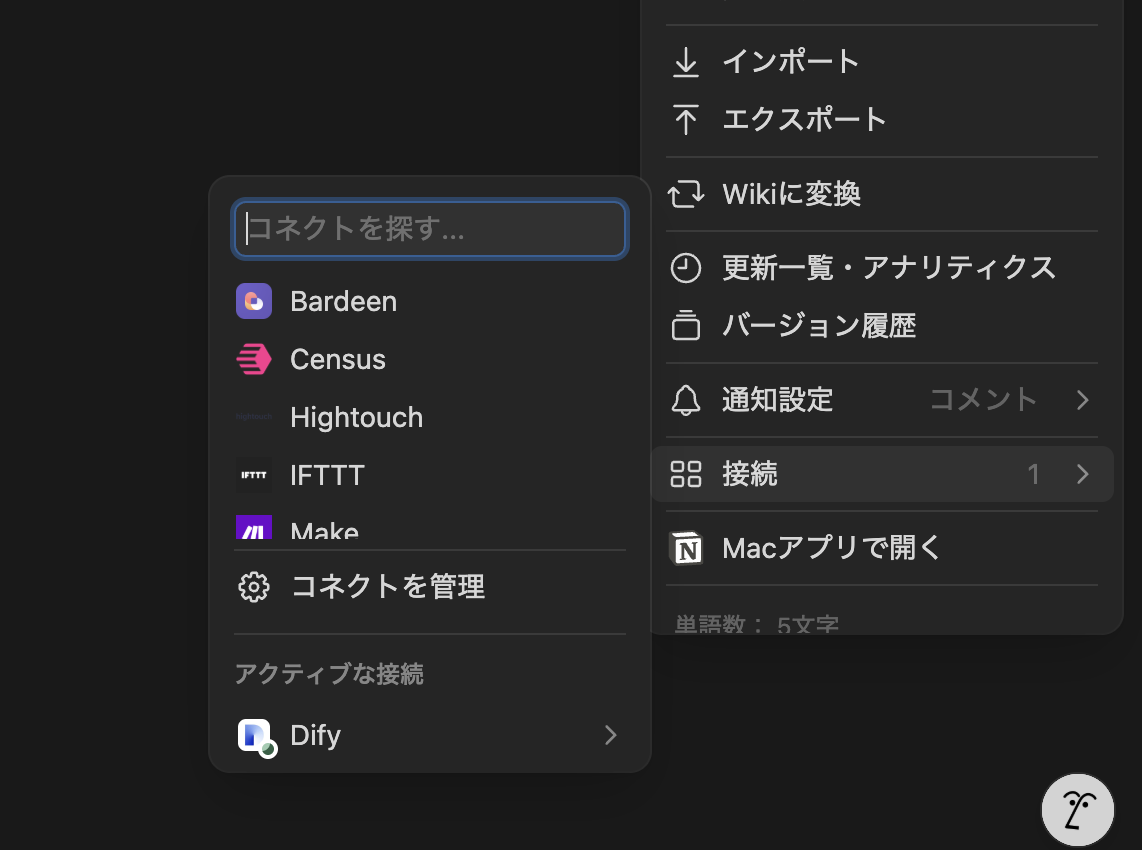Viewport: 1142px width, 850px height.
Task: Open バージョン履歴
Action: [x=882, y=326]
